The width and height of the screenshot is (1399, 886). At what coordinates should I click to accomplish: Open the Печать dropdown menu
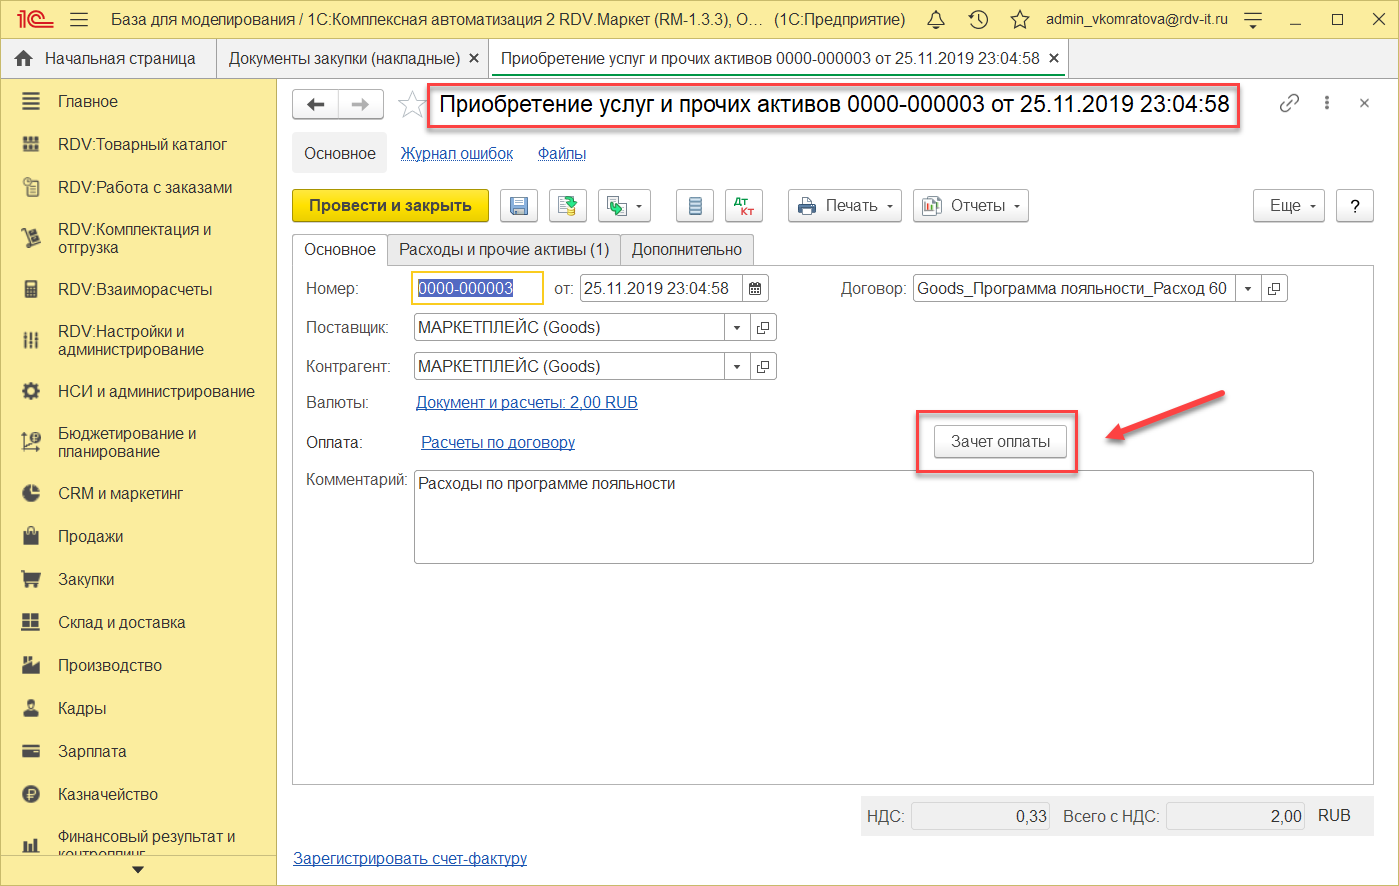click(x=844, y=206)
